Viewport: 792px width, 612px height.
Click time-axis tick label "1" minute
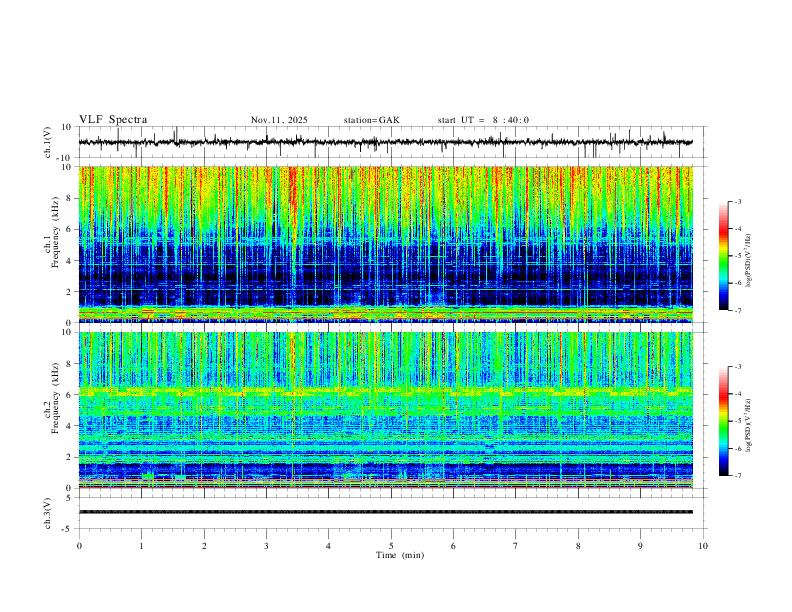[x=141, y=546]
